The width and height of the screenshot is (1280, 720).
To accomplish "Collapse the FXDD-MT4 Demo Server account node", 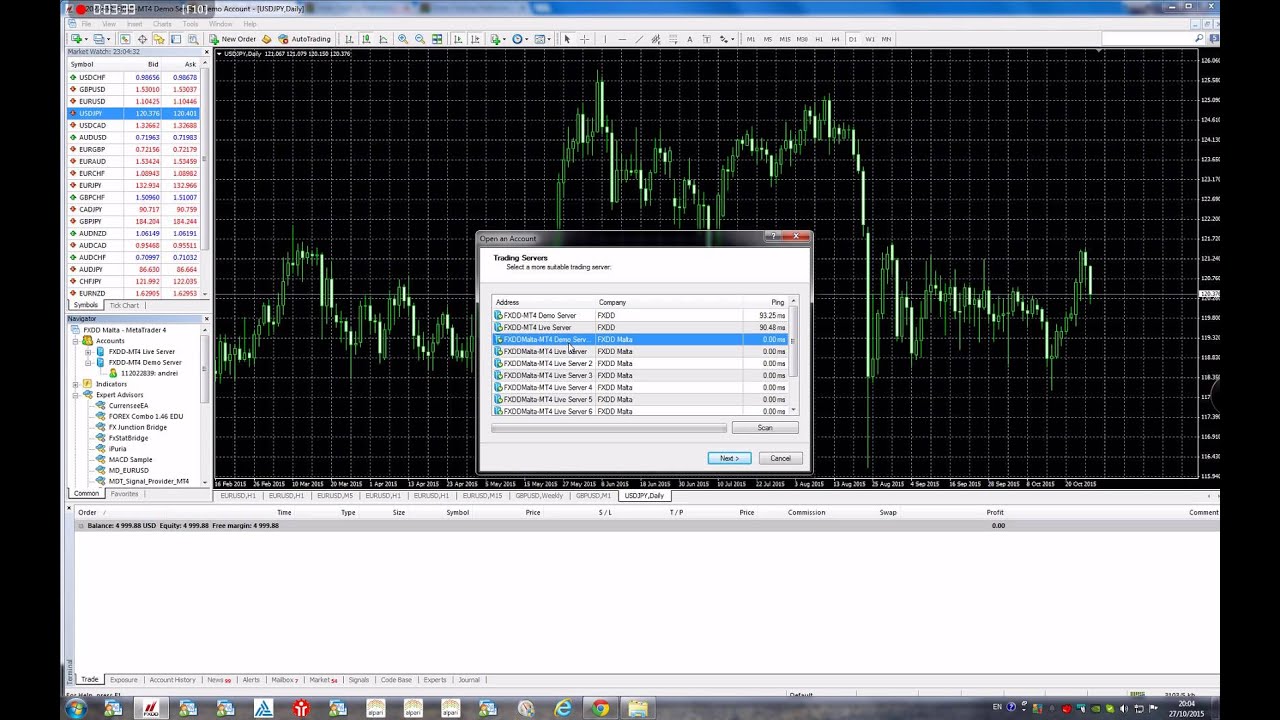I will pyautogui.click(x=88, y=363).
